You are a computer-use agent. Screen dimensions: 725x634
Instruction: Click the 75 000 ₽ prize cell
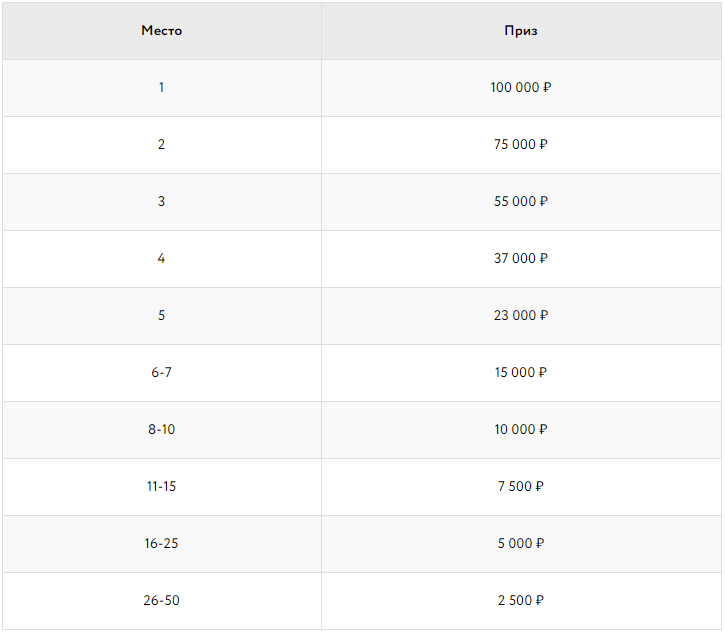(x=521, y=145)
